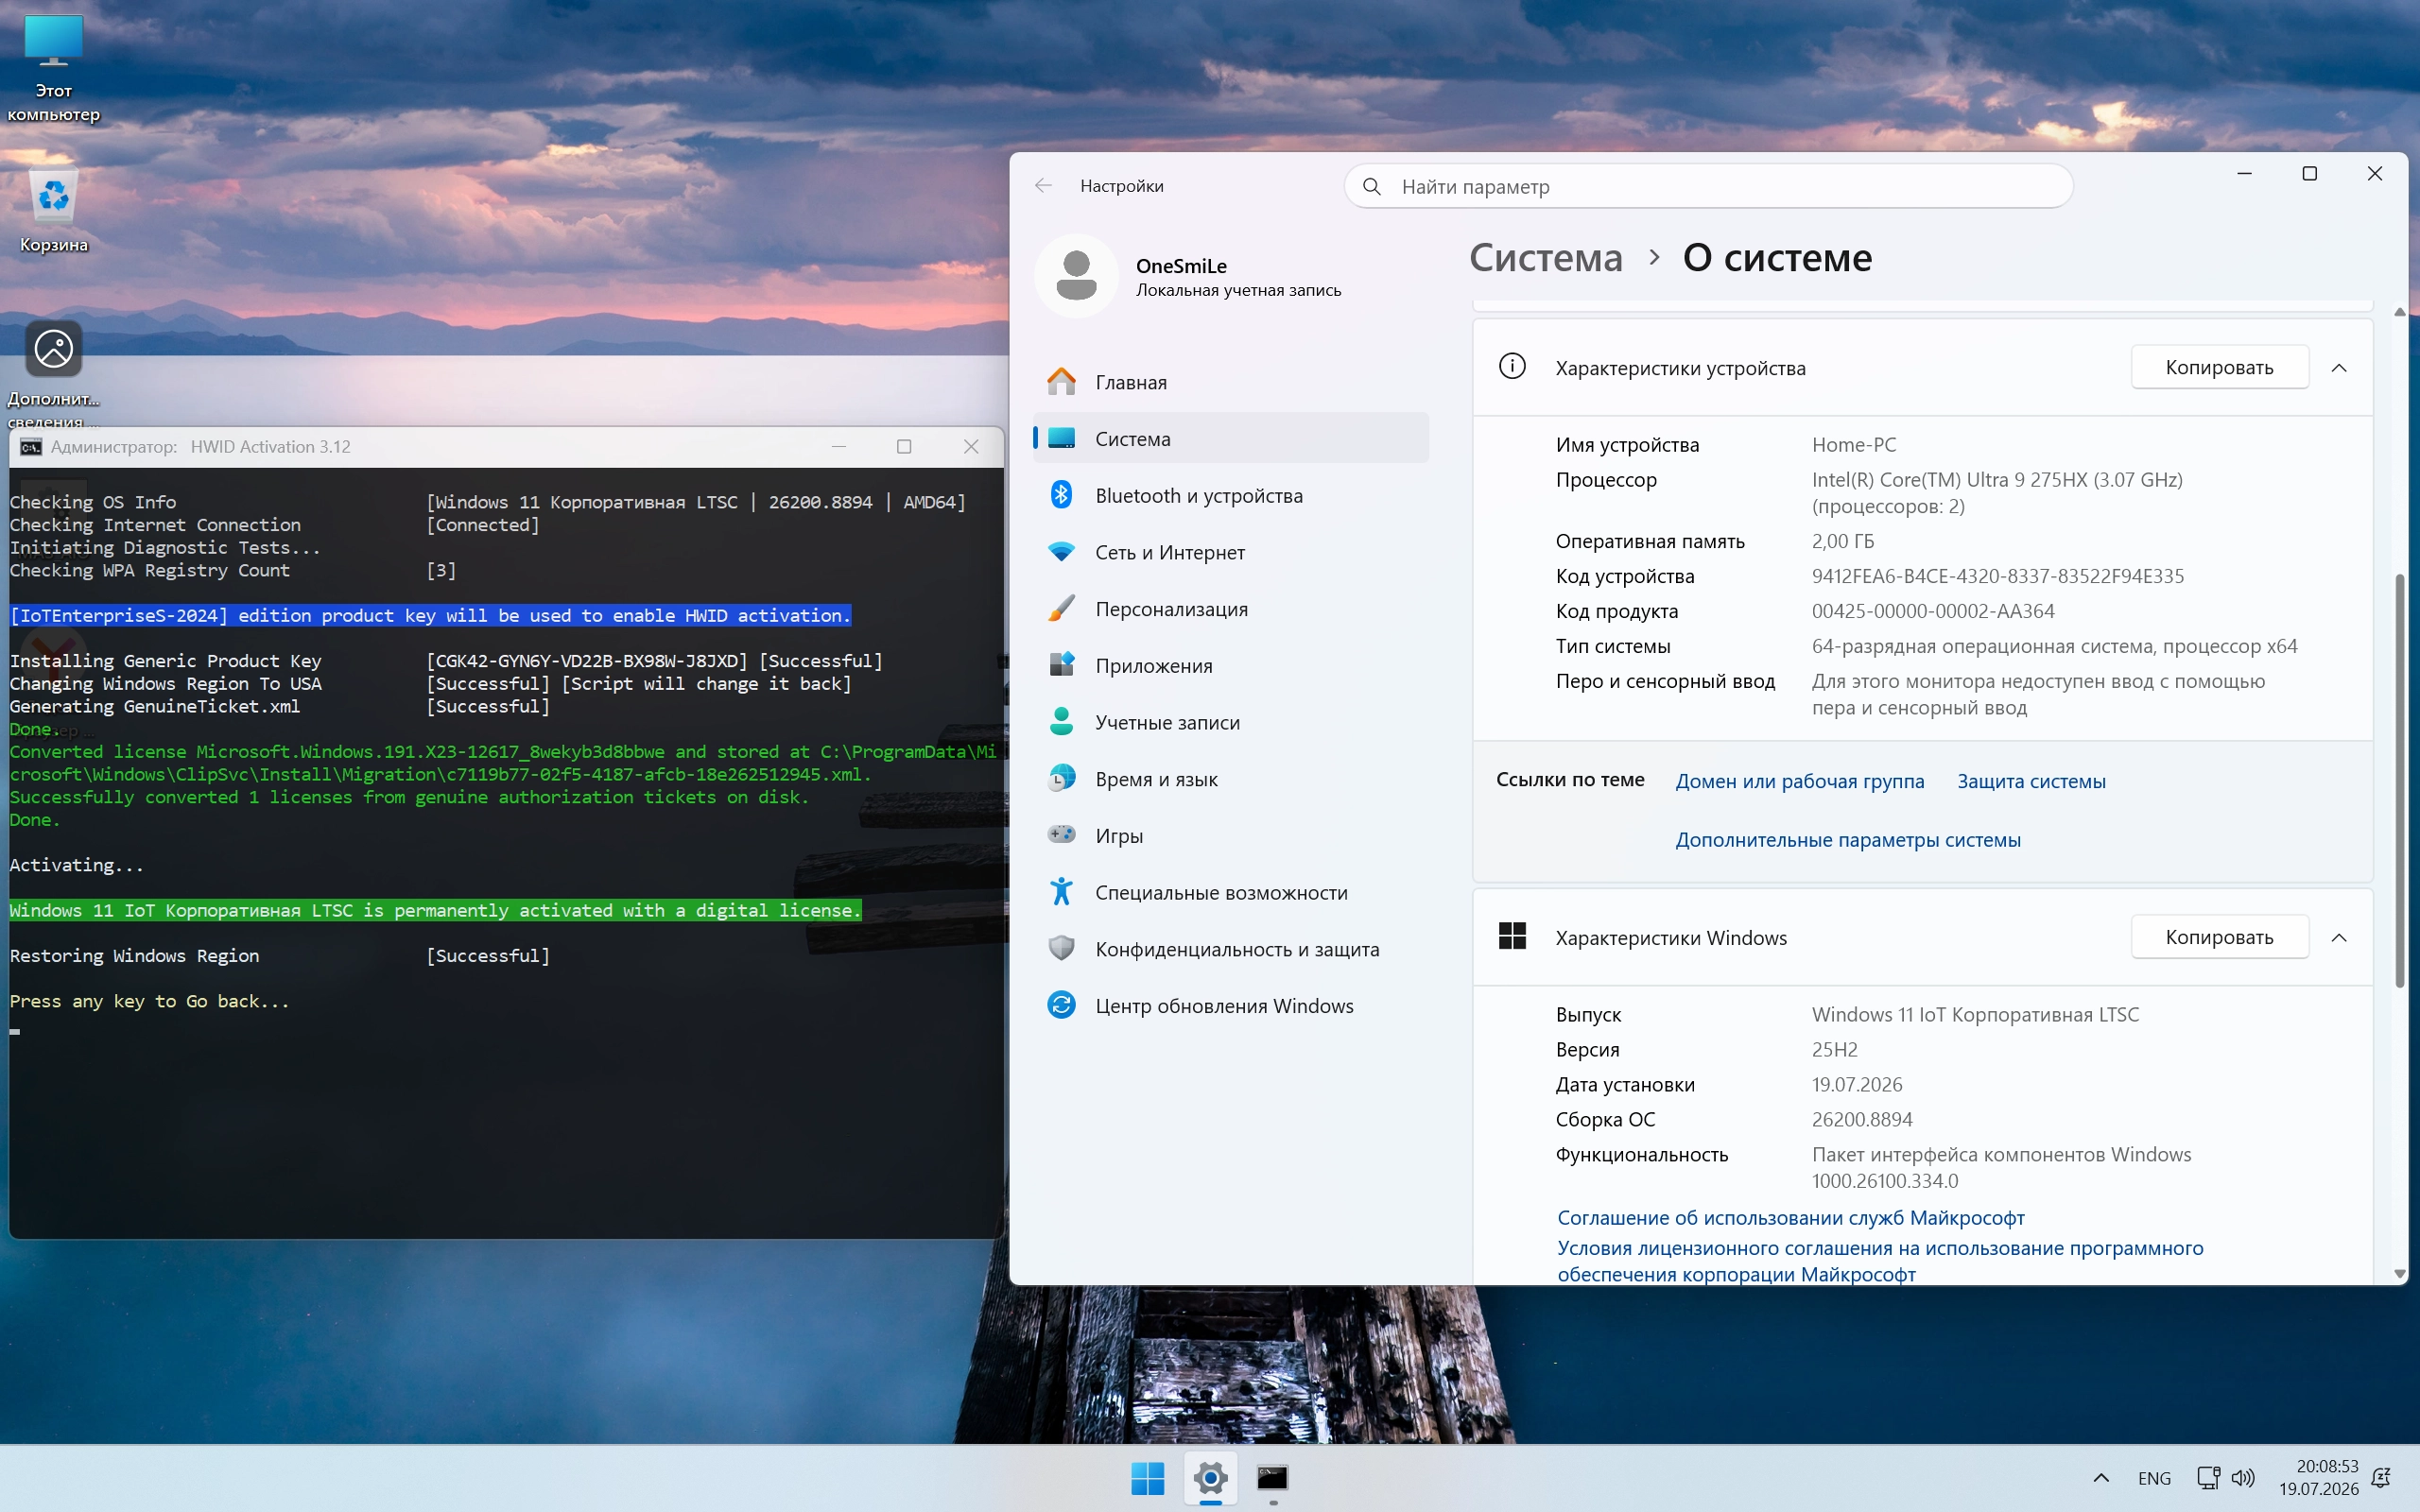The width and height of the screenshot is (2420, 1512).
Task: Go to Конфиденциальность и защита page
Action: pyautogui.click(x=1230, y=949)
